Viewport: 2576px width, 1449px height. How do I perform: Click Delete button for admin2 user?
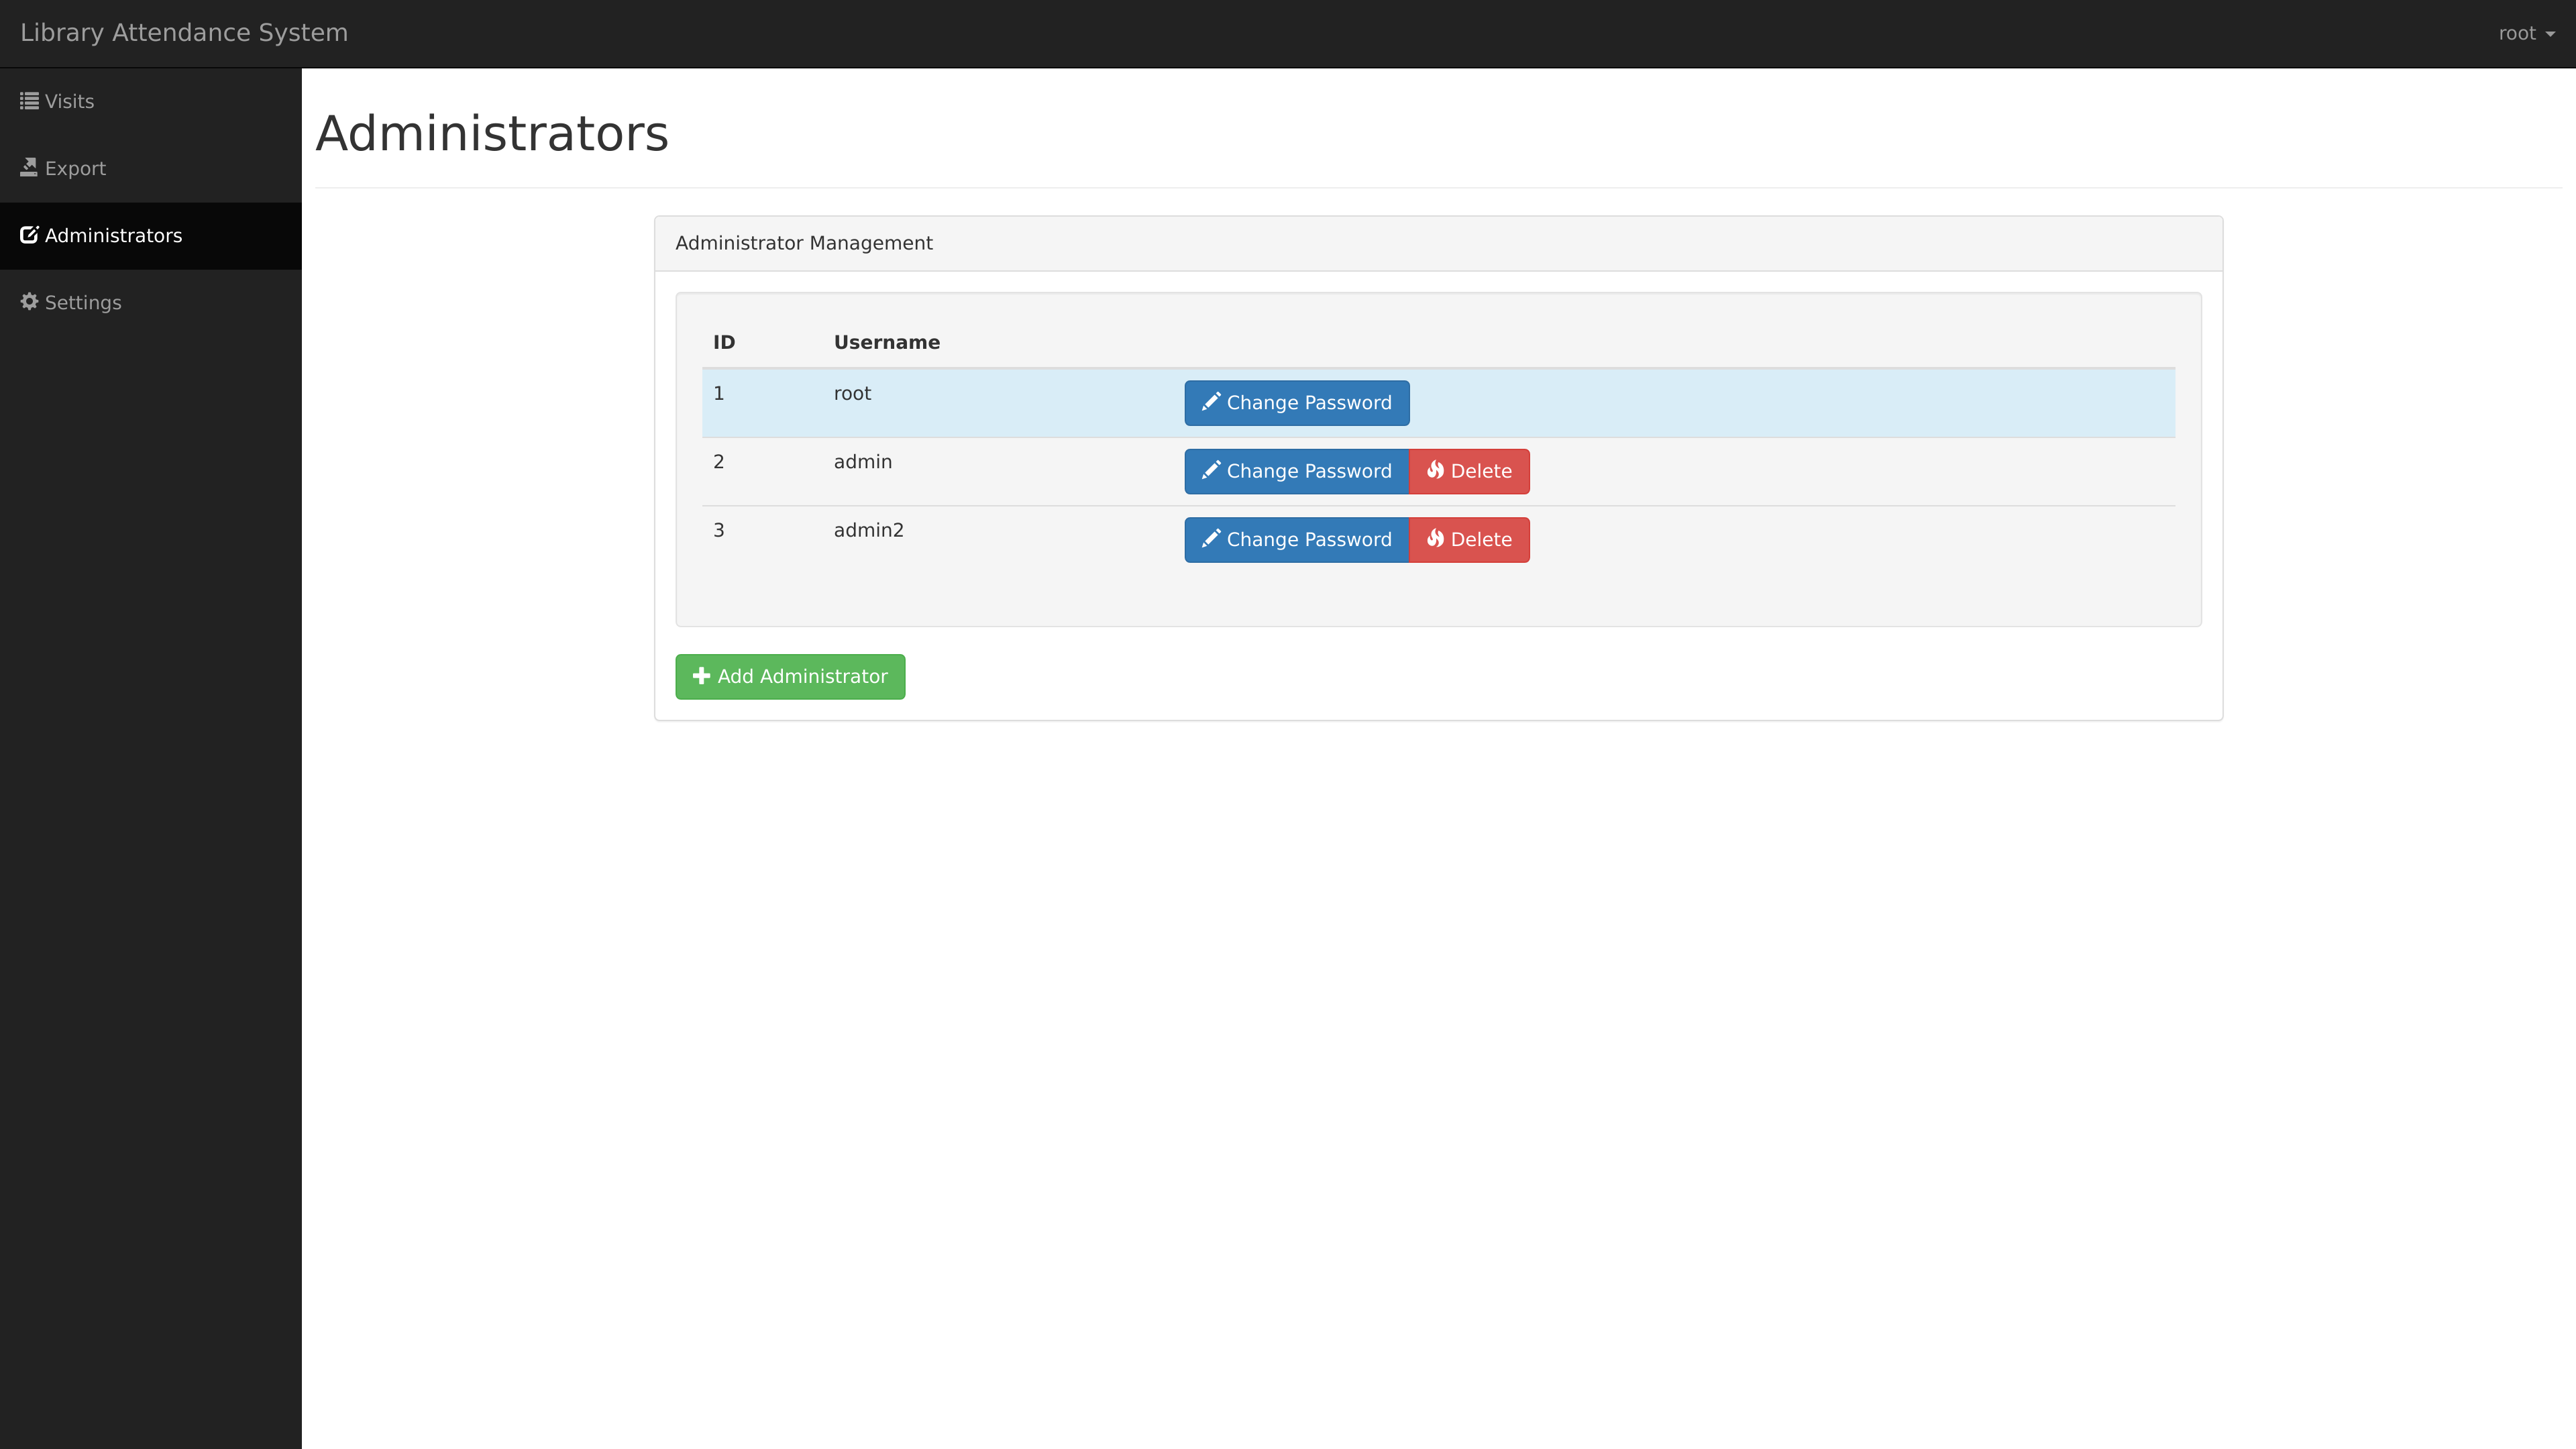1468,539
